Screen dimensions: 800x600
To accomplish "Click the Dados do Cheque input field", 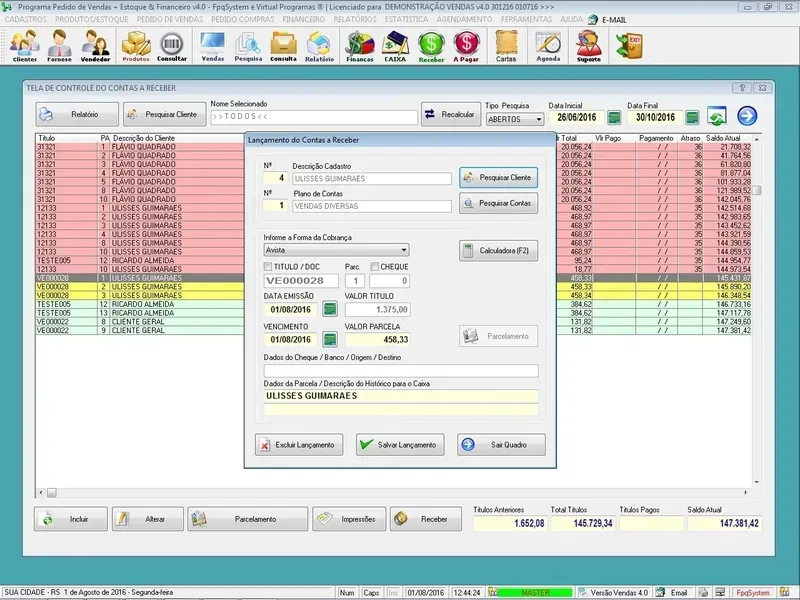I will pos(400,371).
